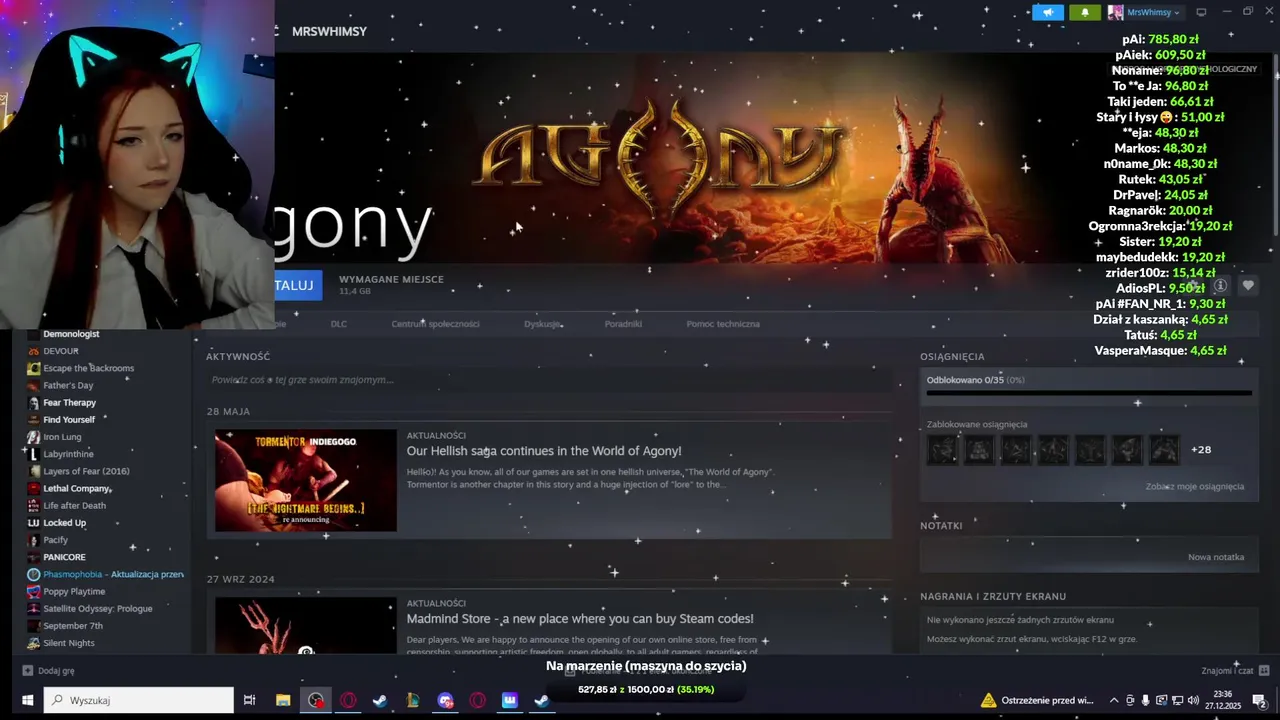Select Fear Therapy game icon
The image size is (1280, 720).
34,403
